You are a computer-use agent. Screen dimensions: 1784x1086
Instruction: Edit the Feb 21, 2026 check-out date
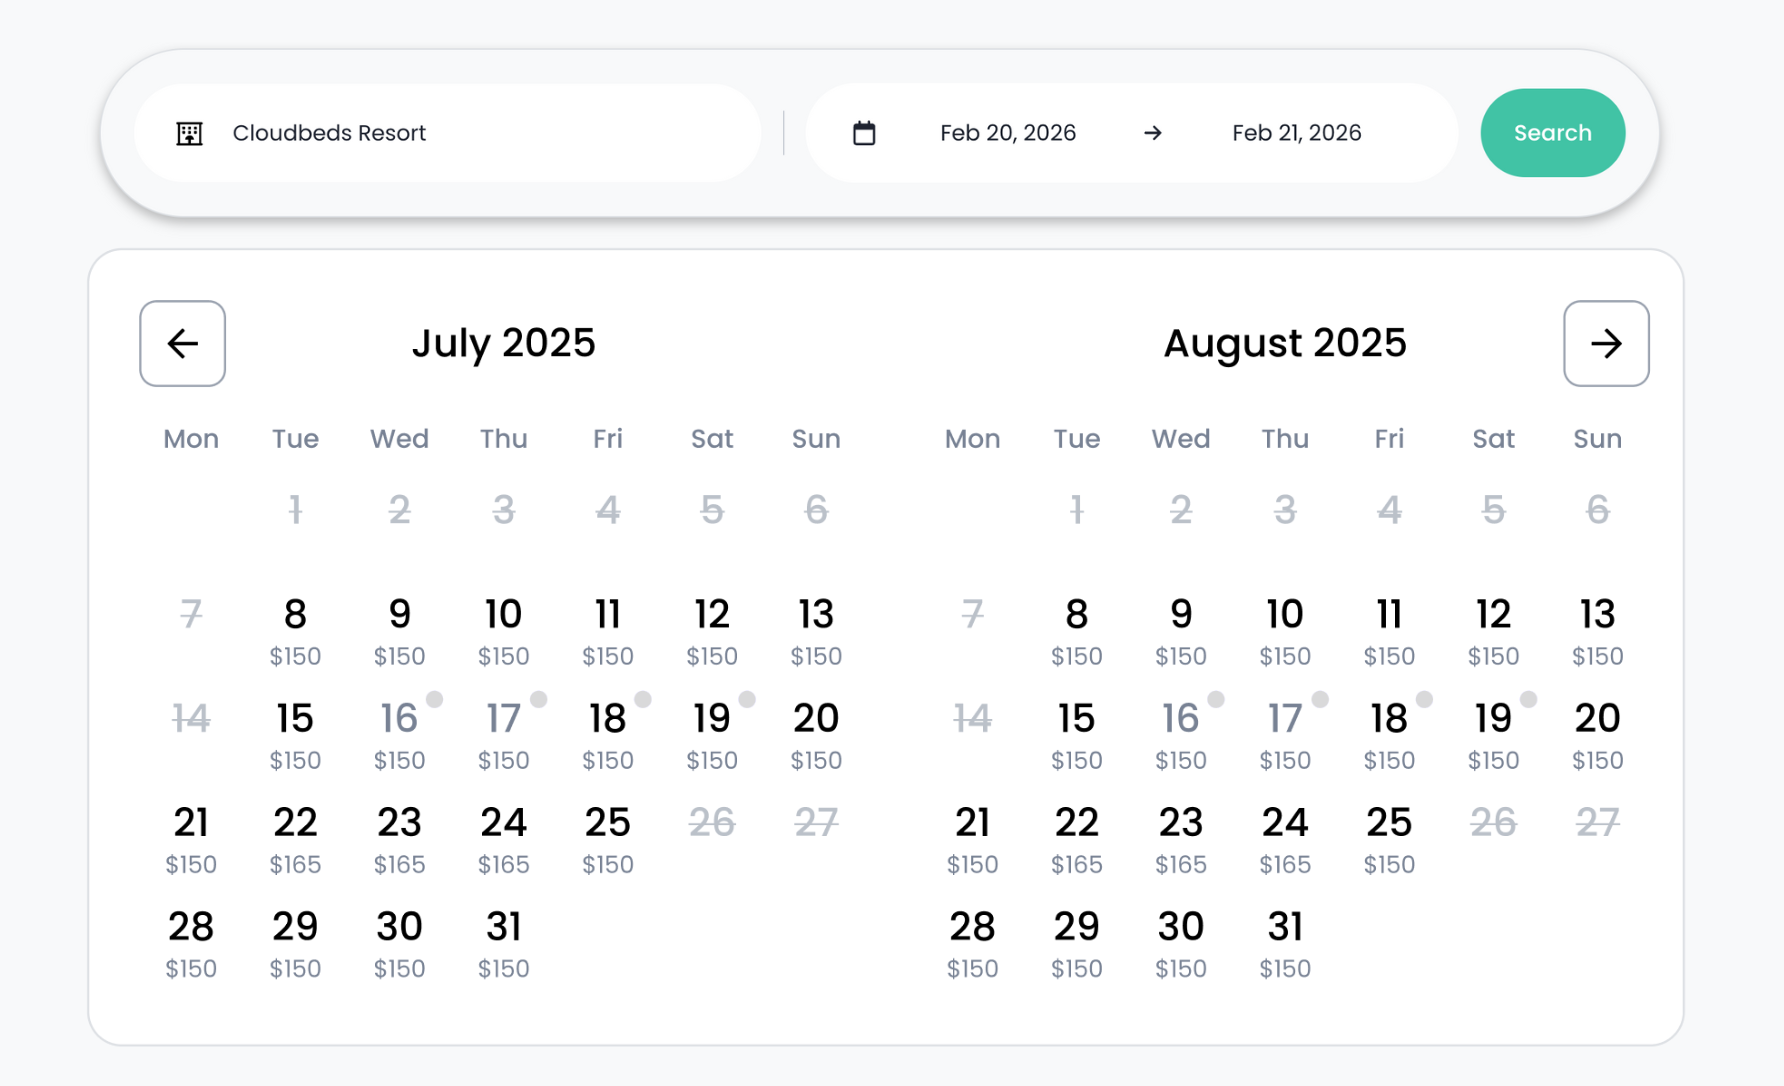tap(1296, 133)
